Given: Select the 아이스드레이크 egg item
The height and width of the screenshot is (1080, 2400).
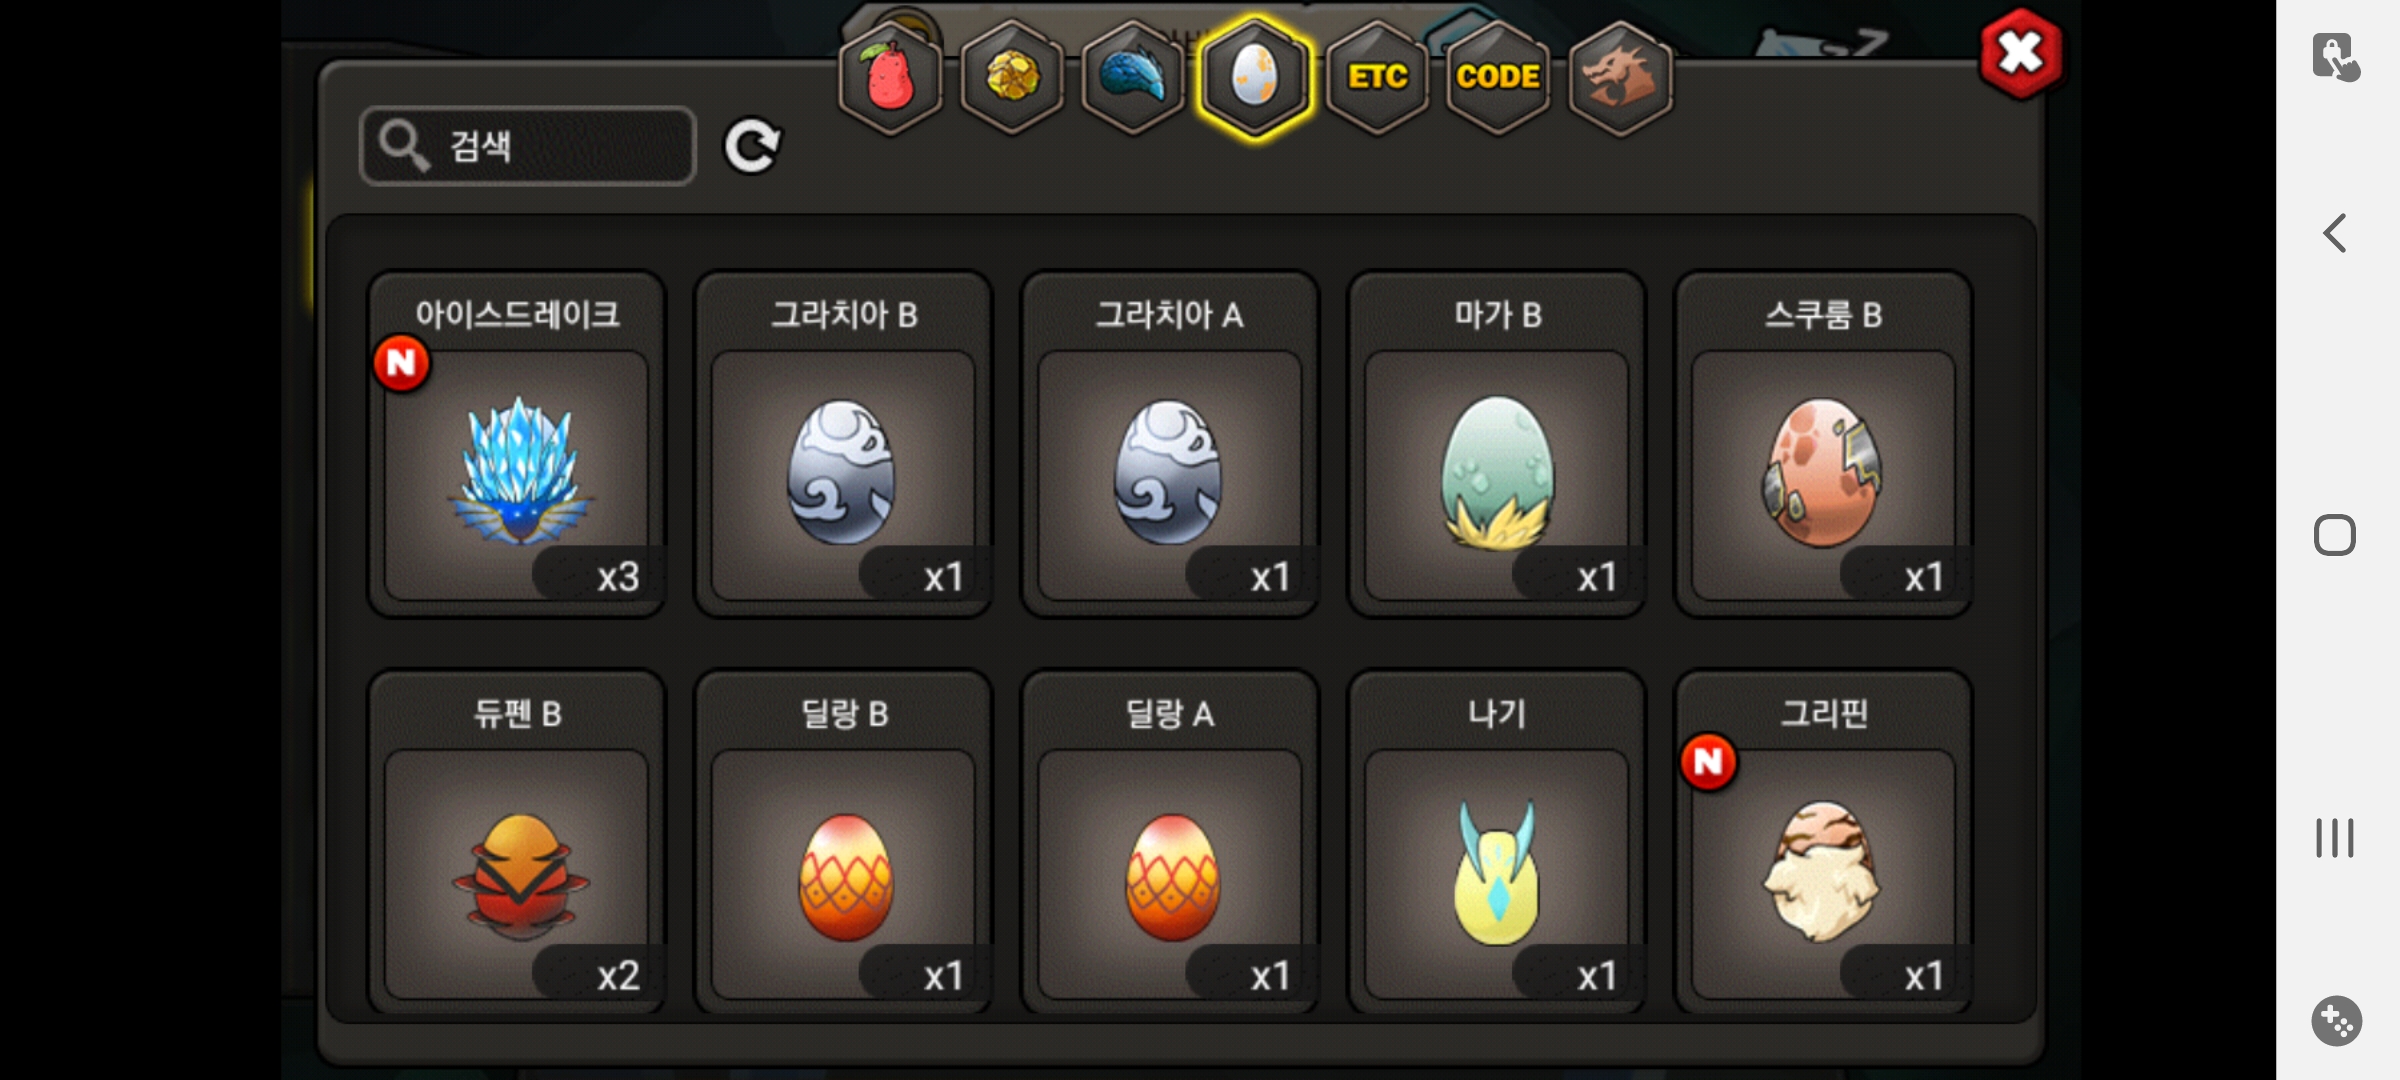Looking at the screenshot, I should 517,444.
